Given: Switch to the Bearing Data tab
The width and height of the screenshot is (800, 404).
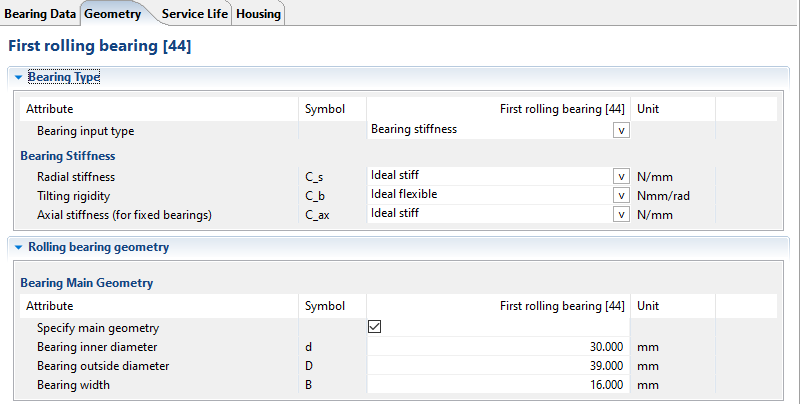Looking at the screenshot, I should pos(40,13).
